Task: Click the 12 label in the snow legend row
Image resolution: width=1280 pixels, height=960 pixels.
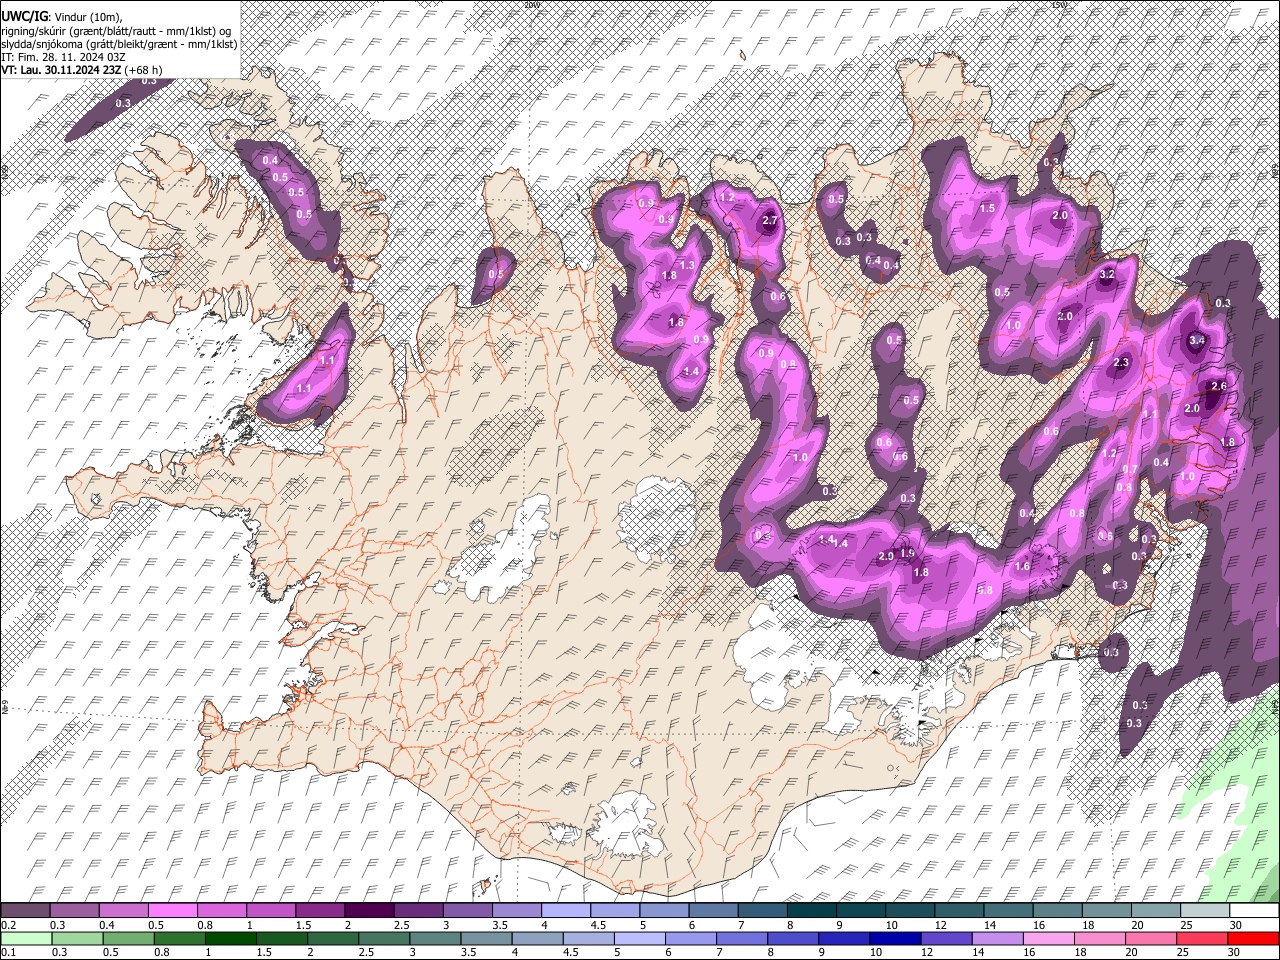Action: pos(942,925)
